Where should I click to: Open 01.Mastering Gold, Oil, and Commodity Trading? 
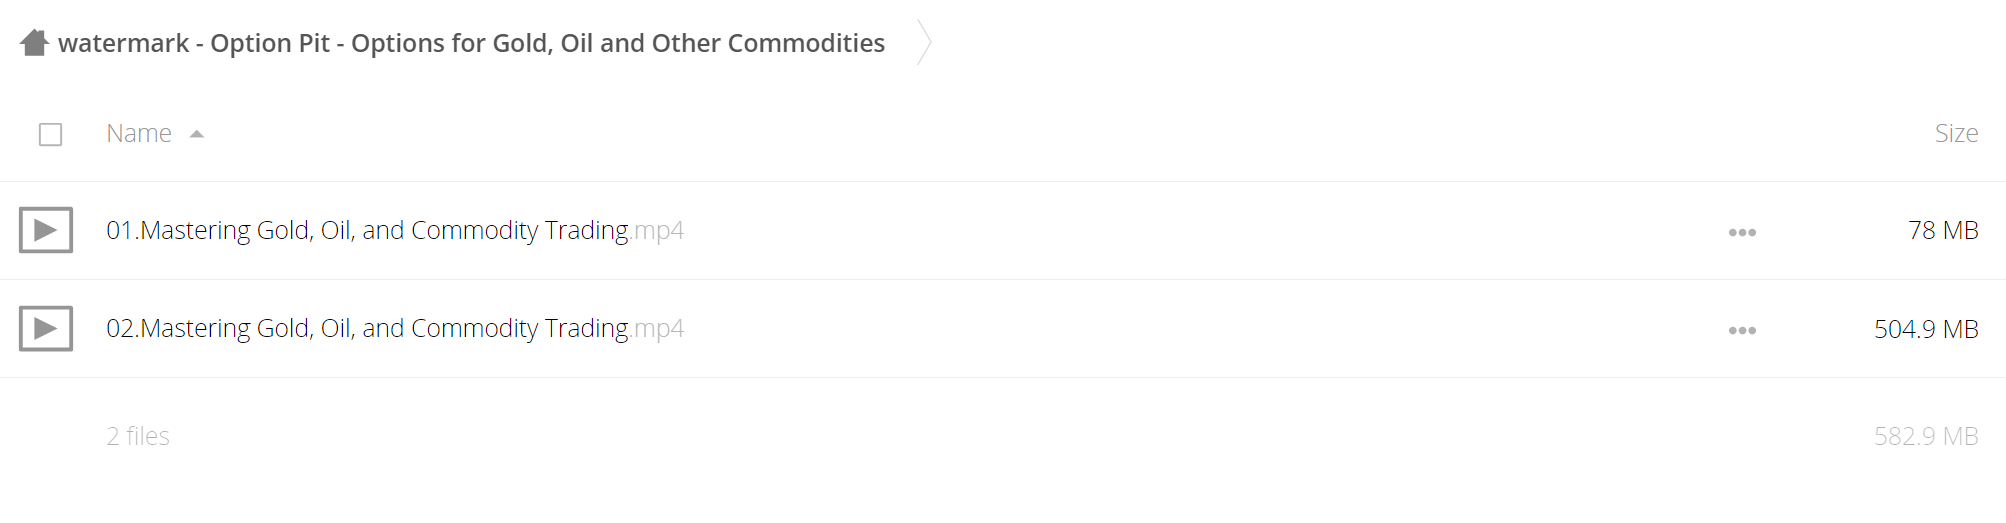pyautogui.click(x=367, y=230)
